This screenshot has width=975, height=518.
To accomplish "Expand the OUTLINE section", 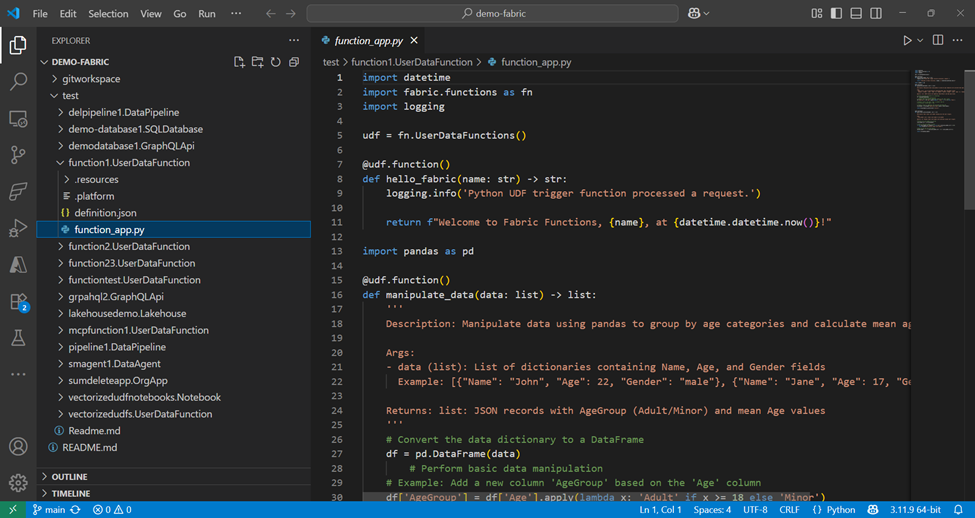I will 70,477.
